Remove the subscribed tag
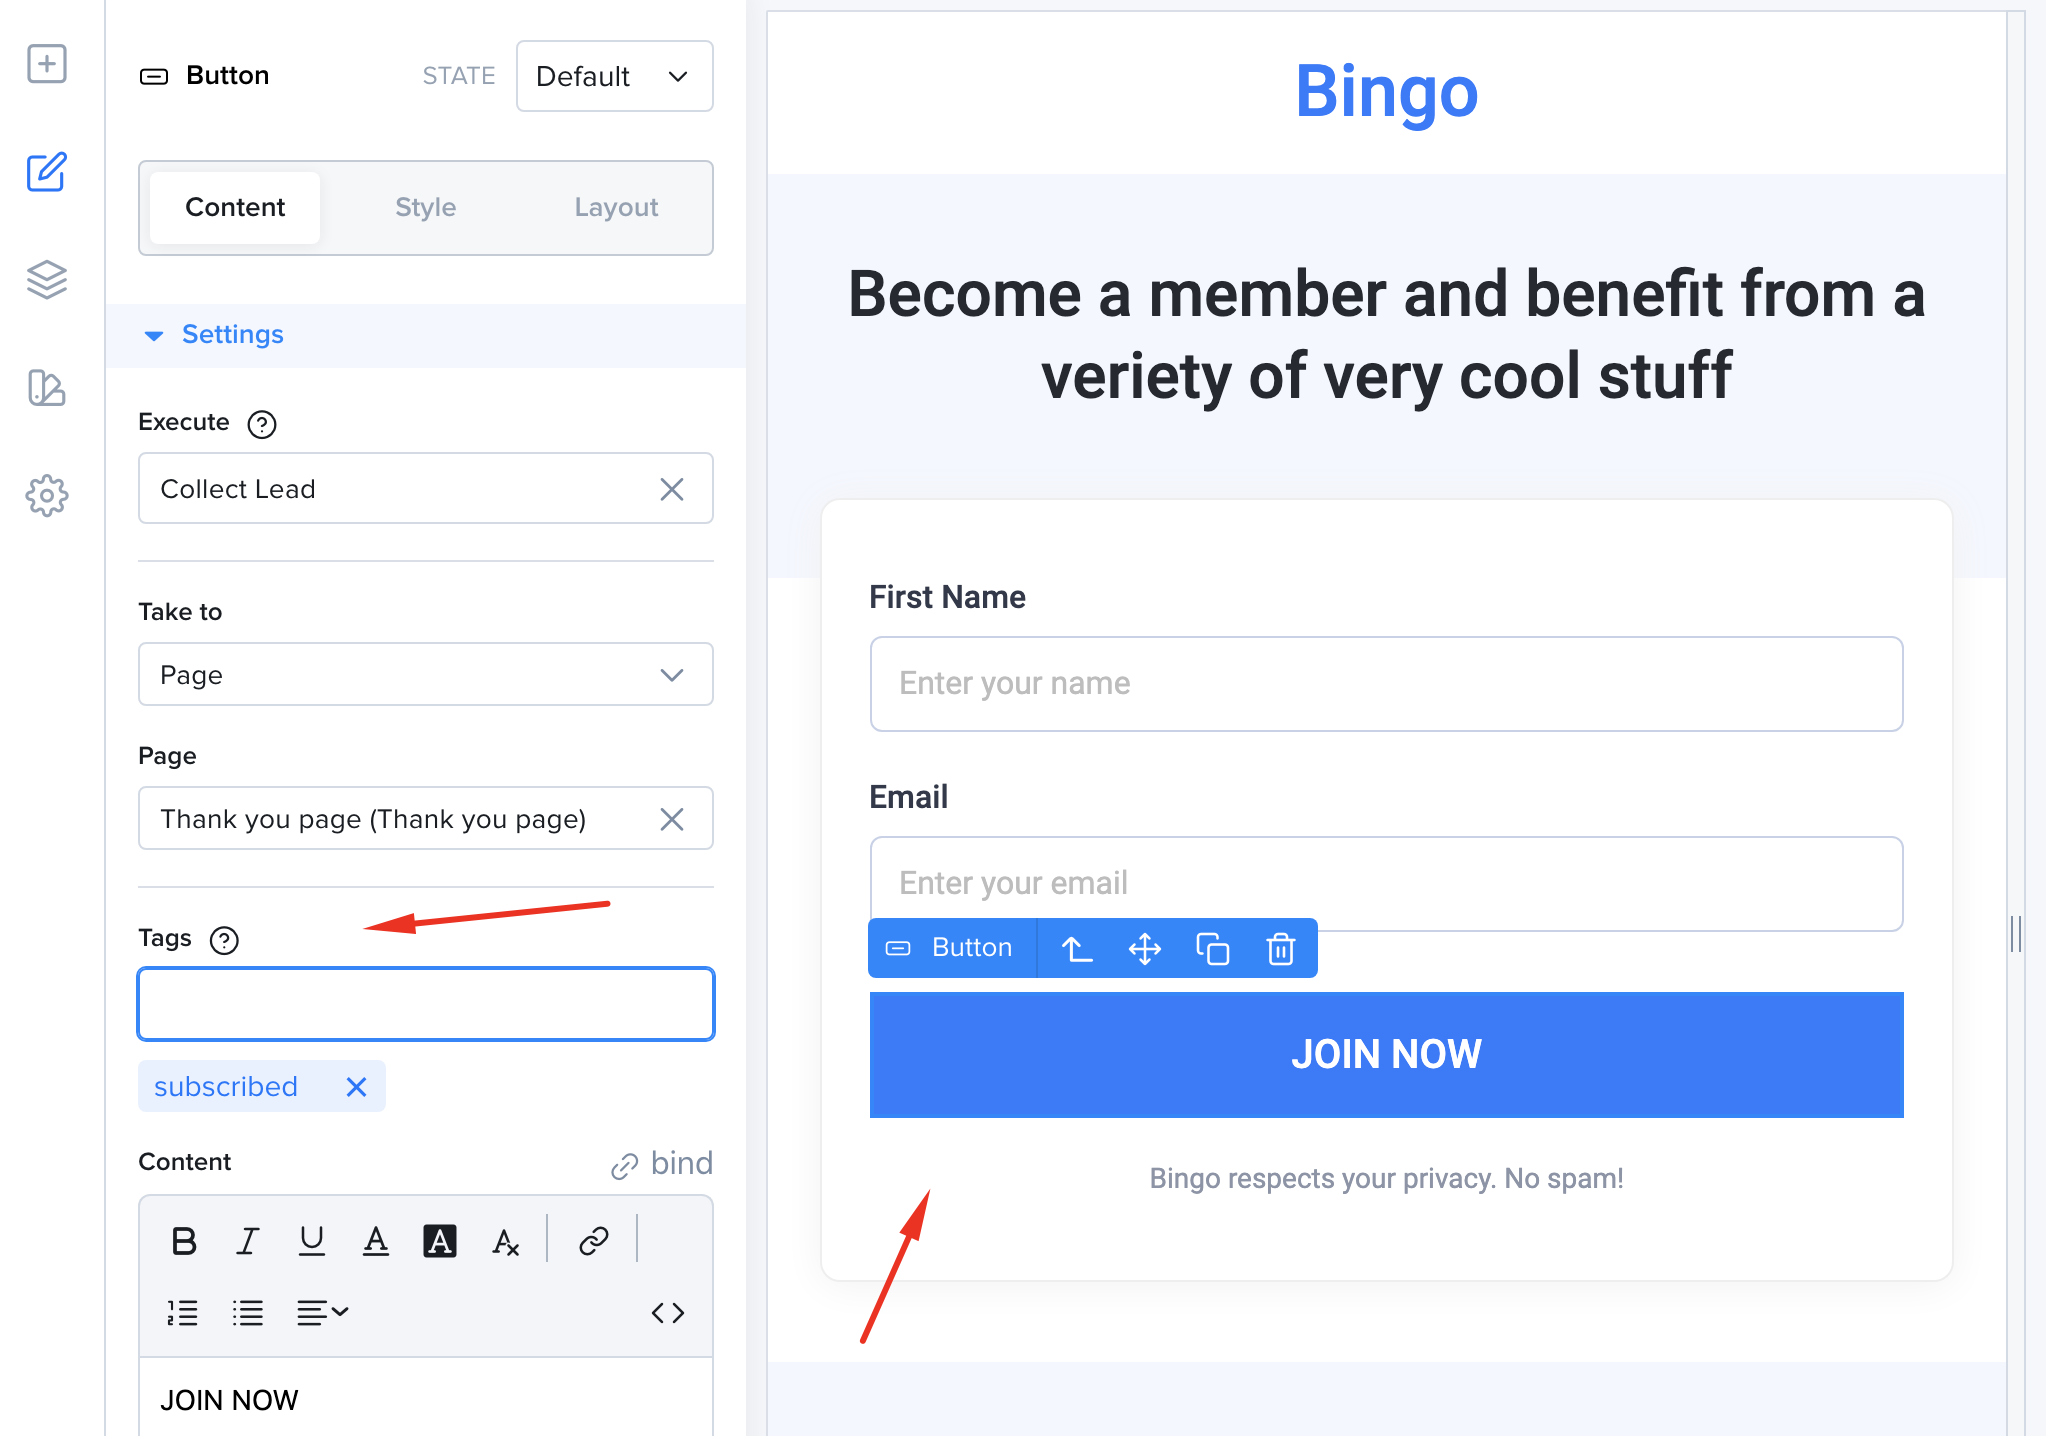This screenshot has width=2046, height=1436. click(x=356, y=1087)
